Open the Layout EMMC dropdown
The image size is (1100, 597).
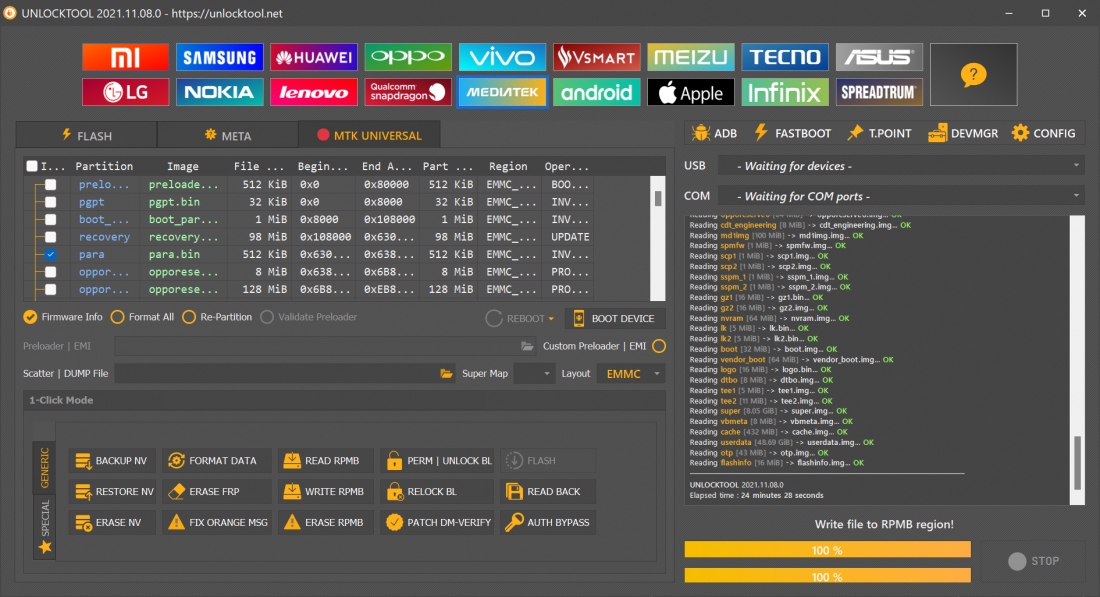click(631, 374)
